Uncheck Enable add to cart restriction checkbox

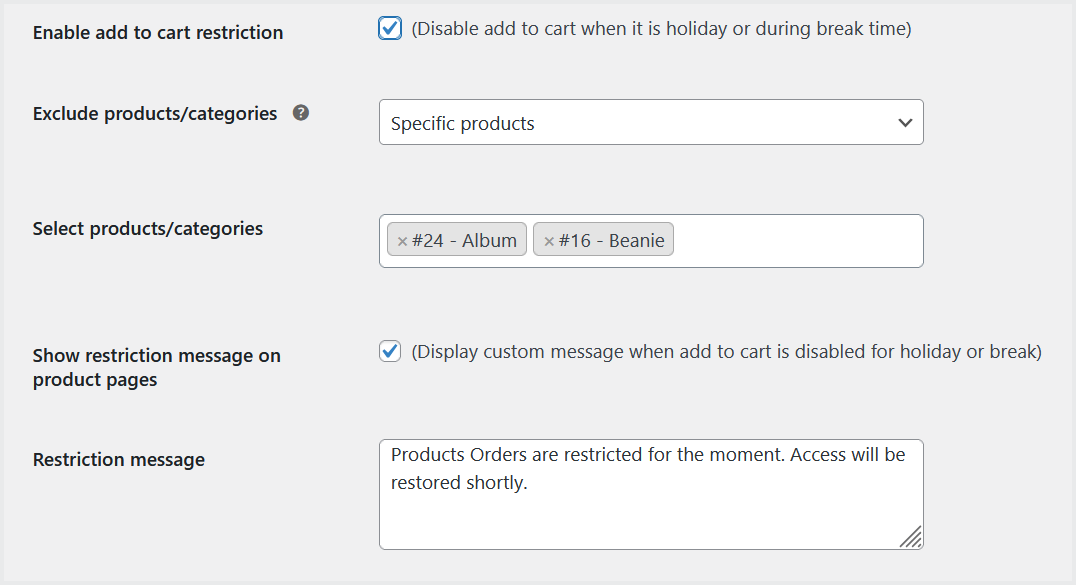[x=390, y=29]
